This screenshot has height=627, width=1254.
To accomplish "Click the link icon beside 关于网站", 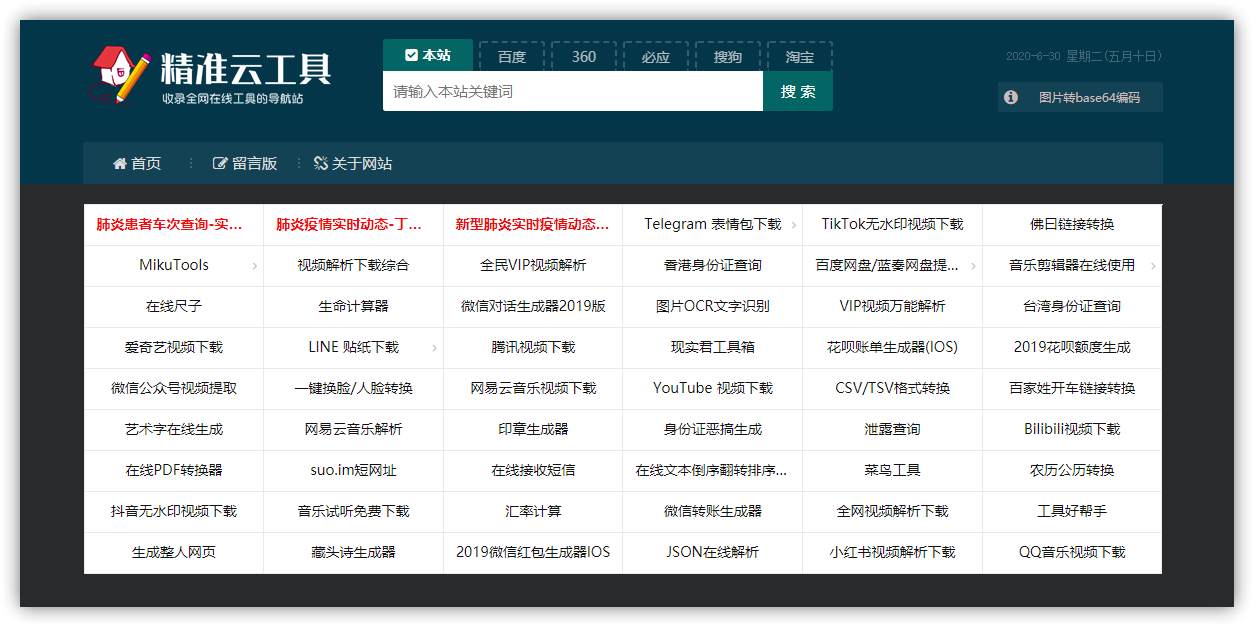I will (x=321, y=164).
